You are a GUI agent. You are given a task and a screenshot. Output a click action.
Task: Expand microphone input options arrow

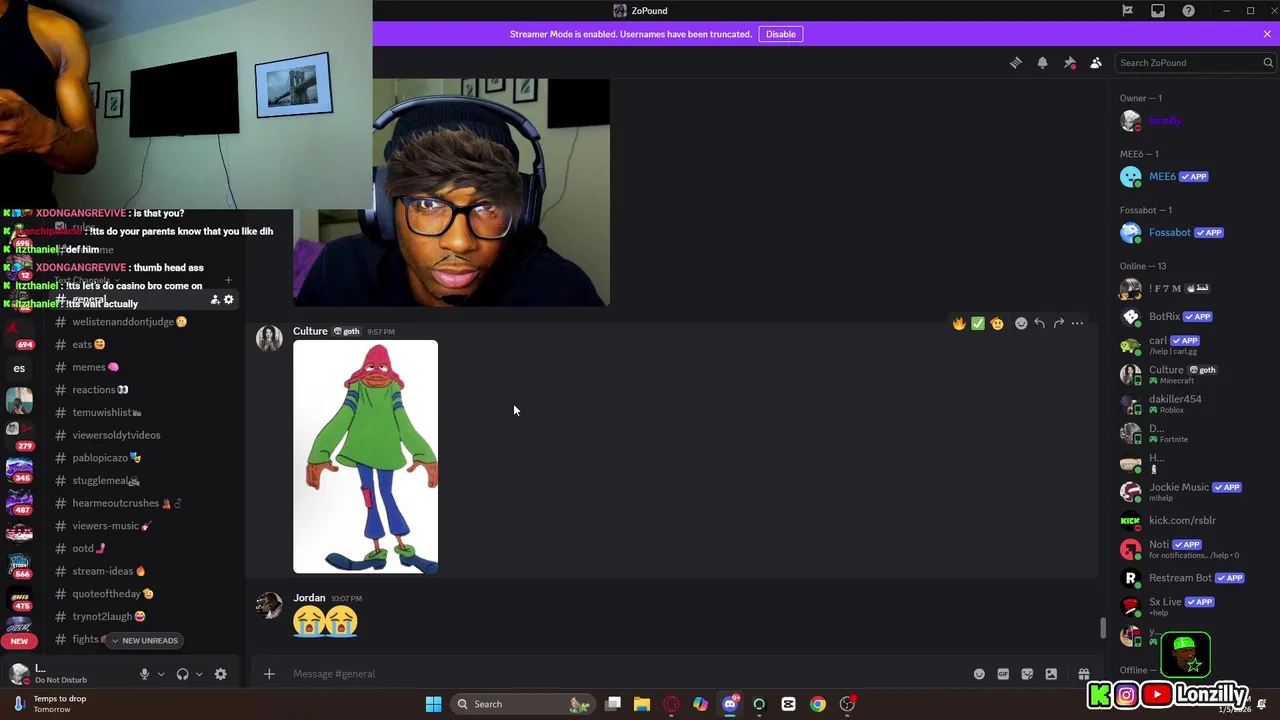coord(160,674)
